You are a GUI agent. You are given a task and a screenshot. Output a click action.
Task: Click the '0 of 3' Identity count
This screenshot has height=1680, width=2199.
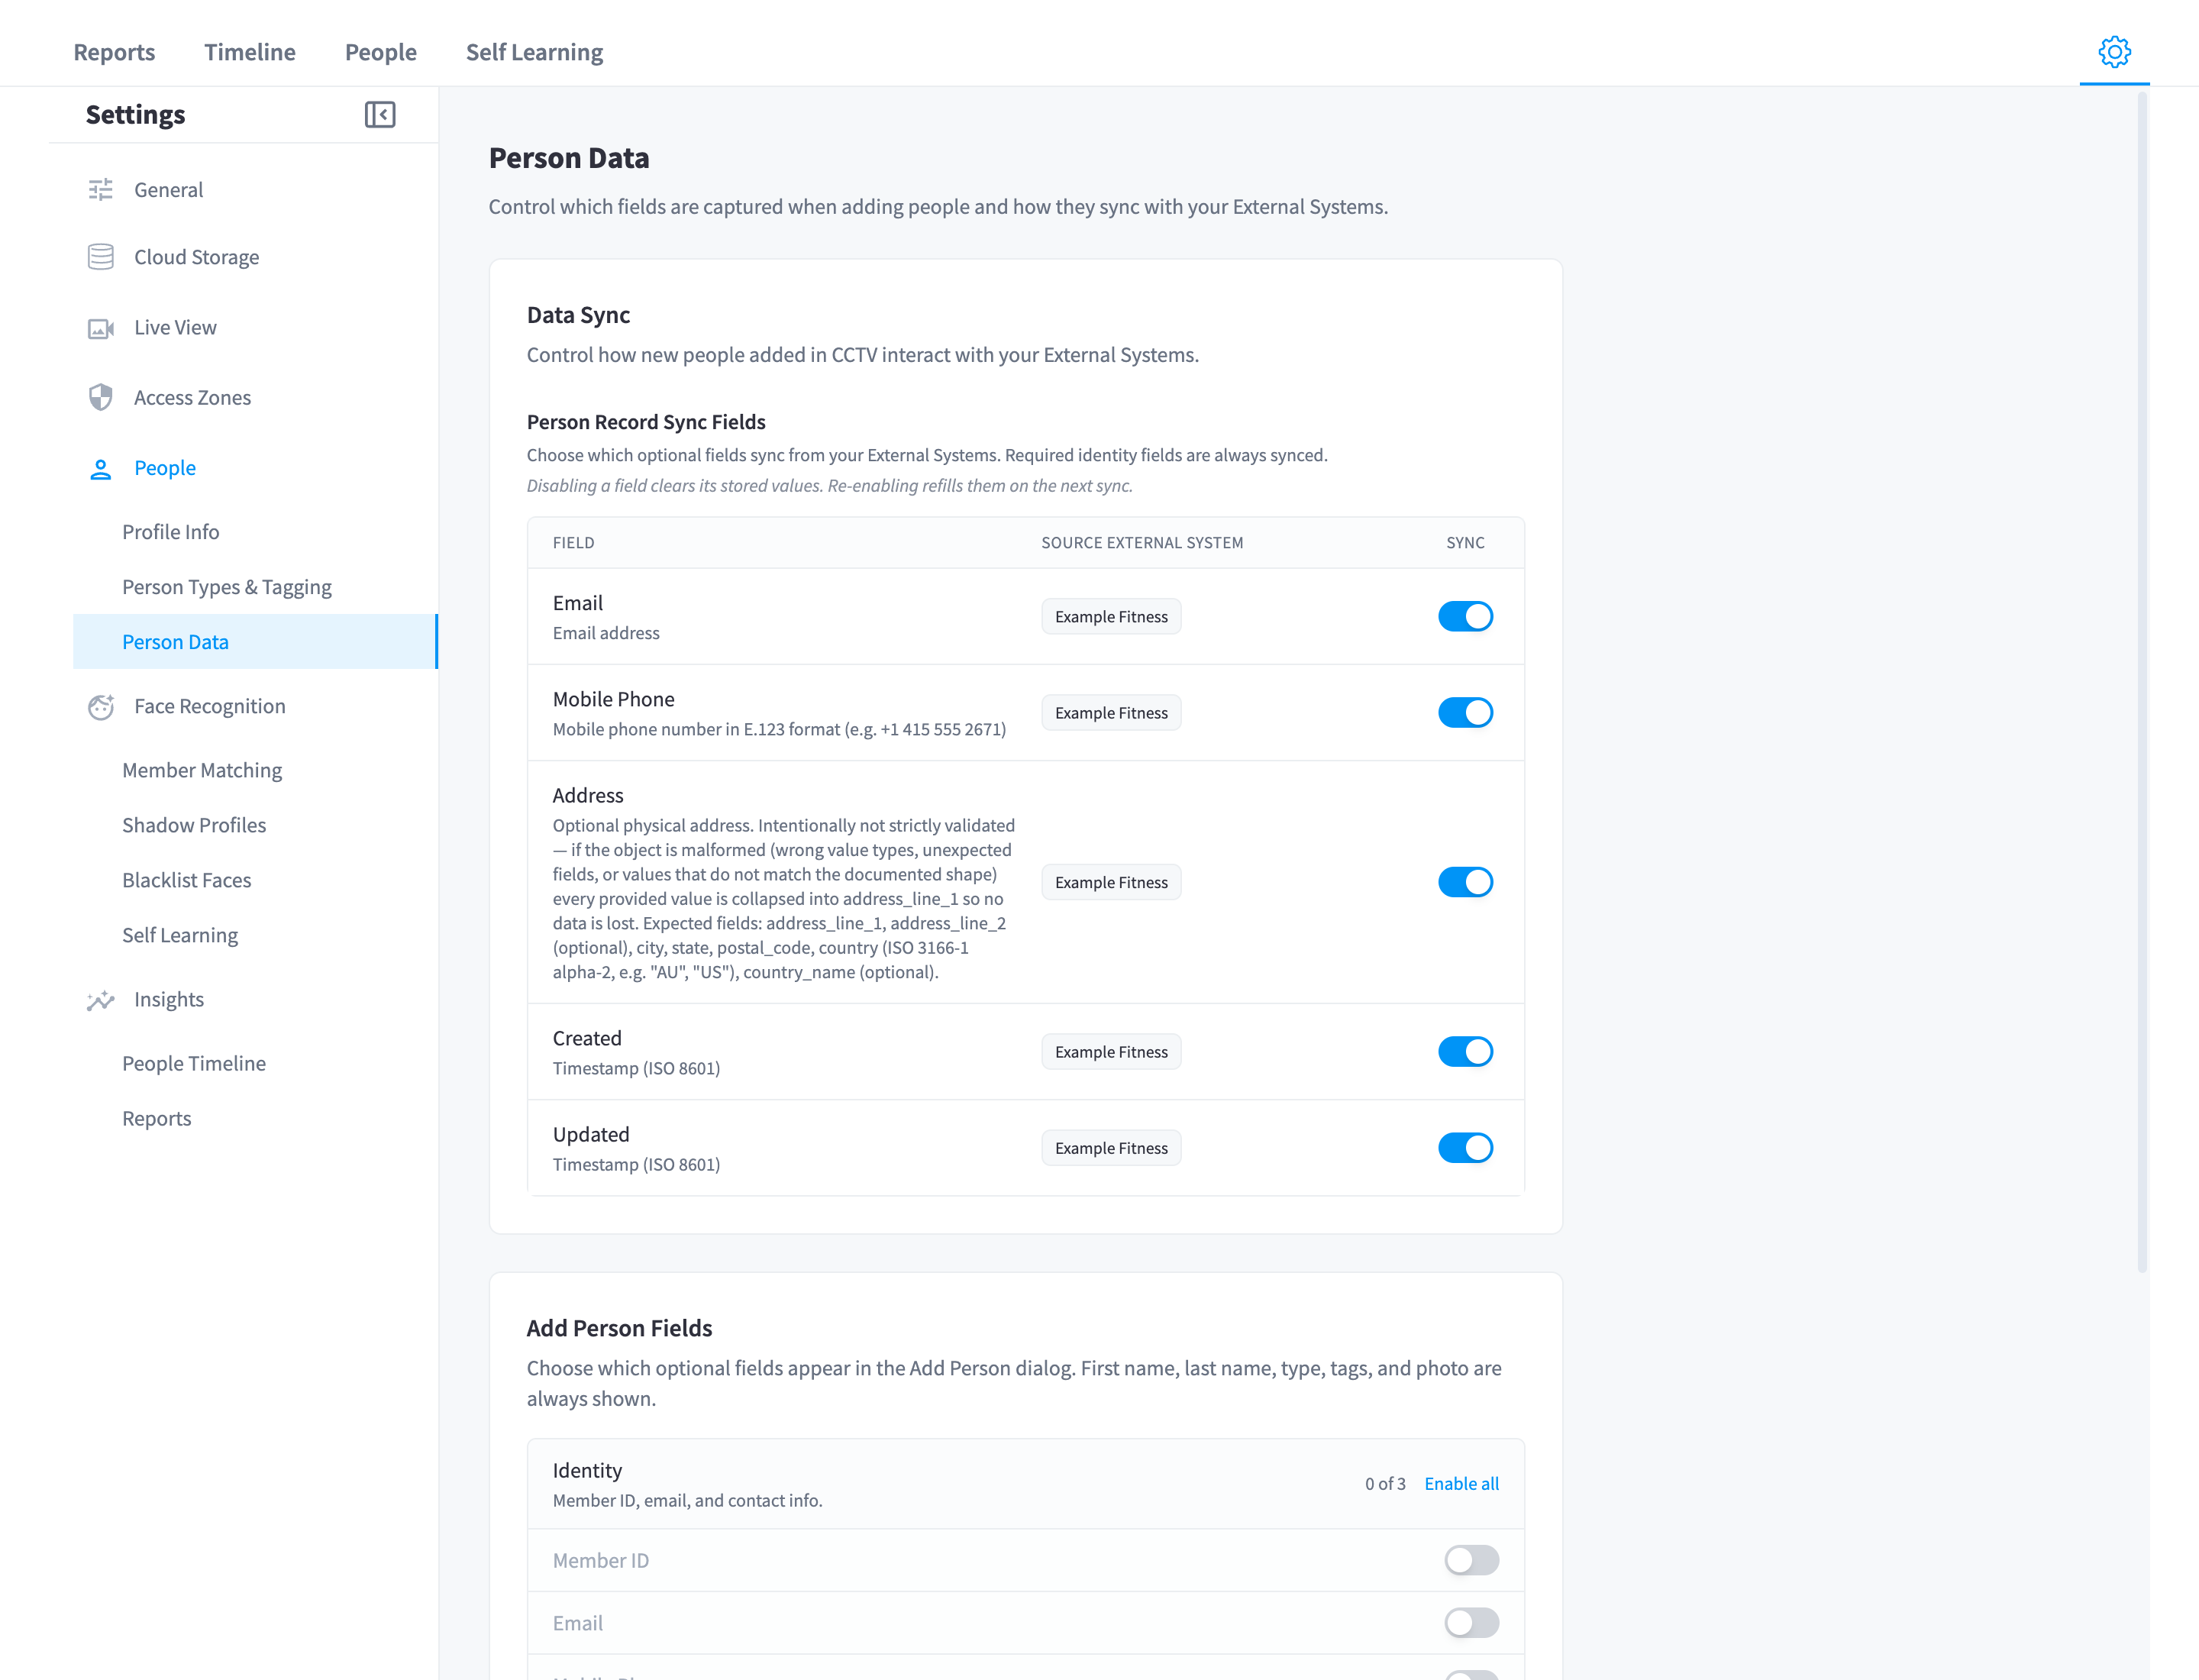[1385, 1484]
